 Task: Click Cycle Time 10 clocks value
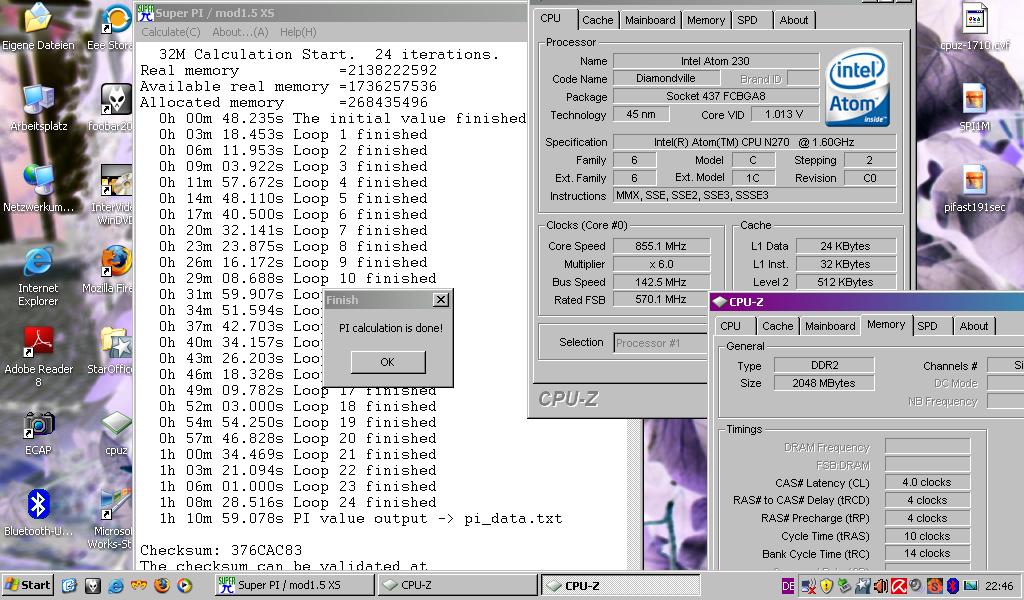pyautogui.click(x=927, y=536)
